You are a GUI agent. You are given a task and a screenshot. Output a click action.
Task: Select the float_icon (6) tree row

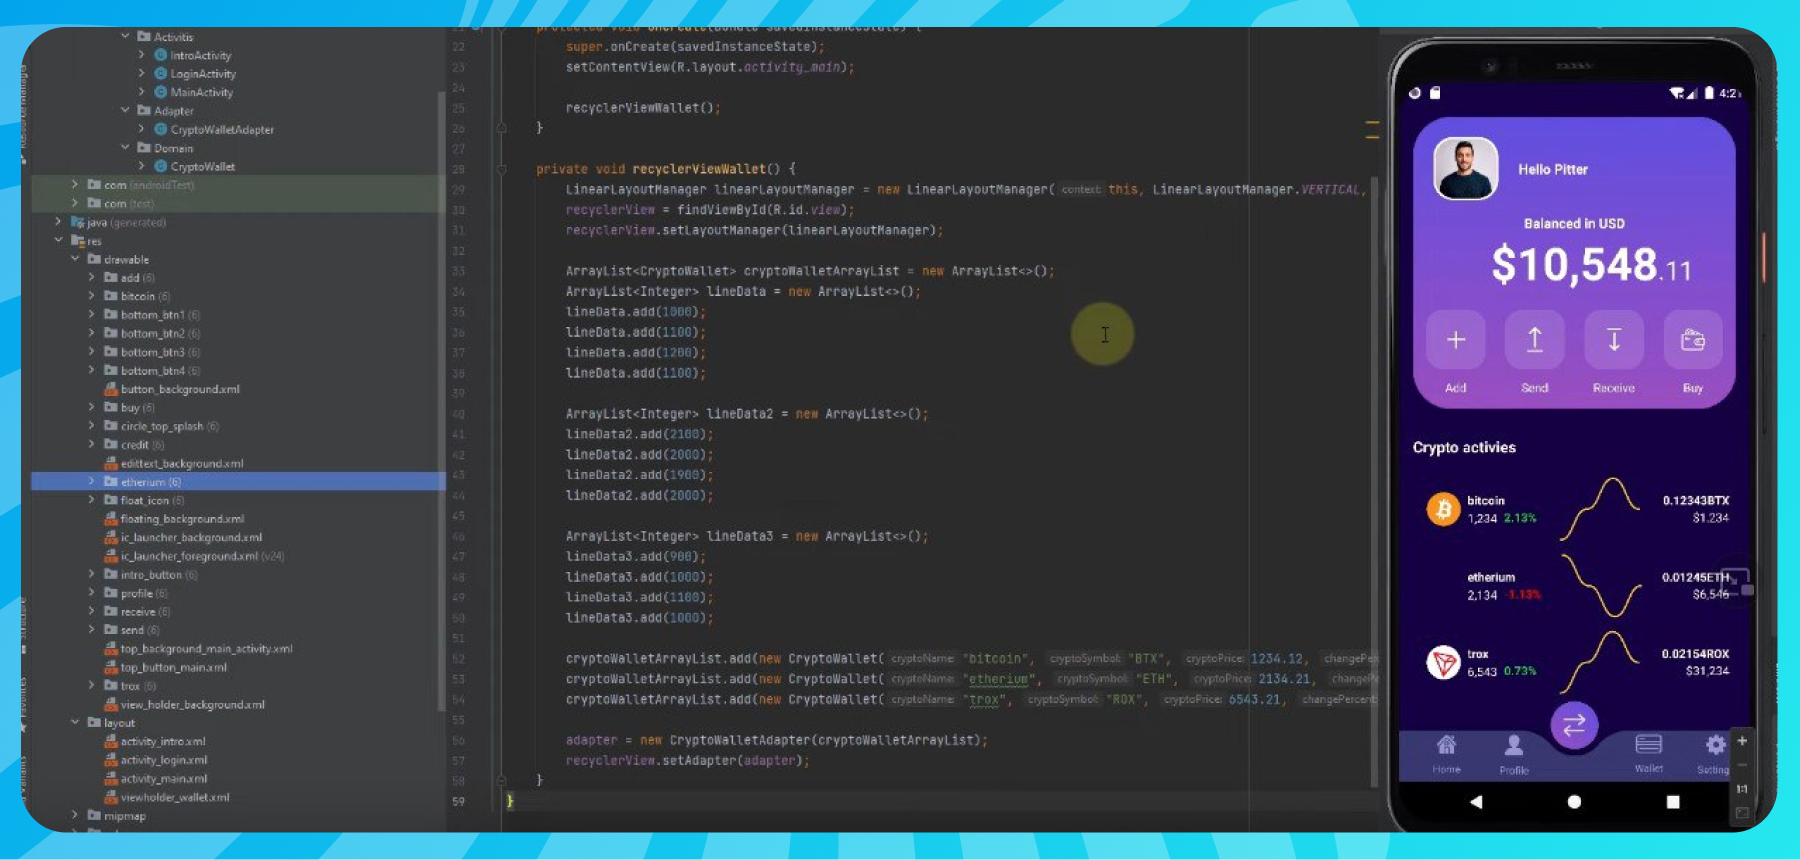[238, 500]
